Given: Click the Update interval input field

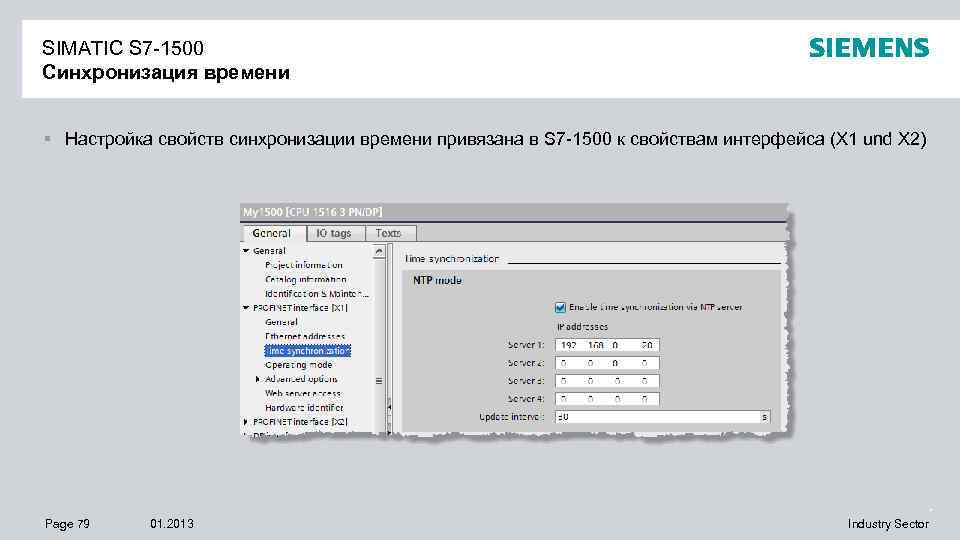Looking at the screenshot, I should pos(658,417).
